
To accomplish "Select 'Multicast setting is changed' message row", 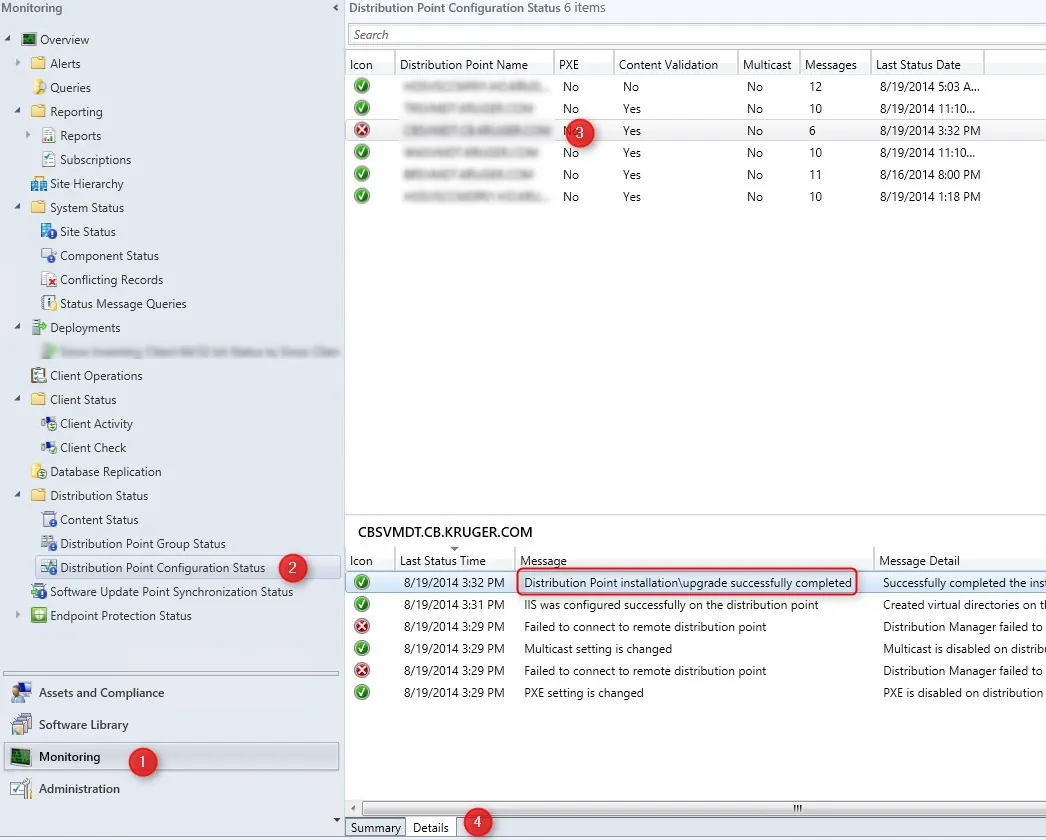I will 696,649.
